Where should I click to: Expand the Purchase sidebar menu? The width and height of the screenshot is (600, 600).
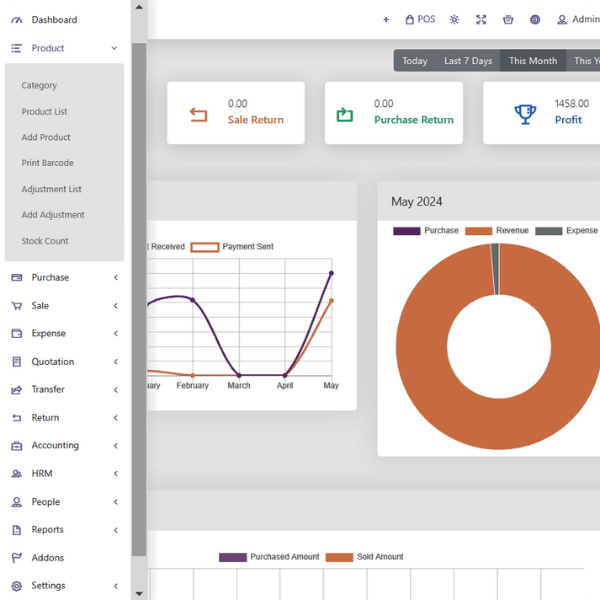click(x=115, y=278)
